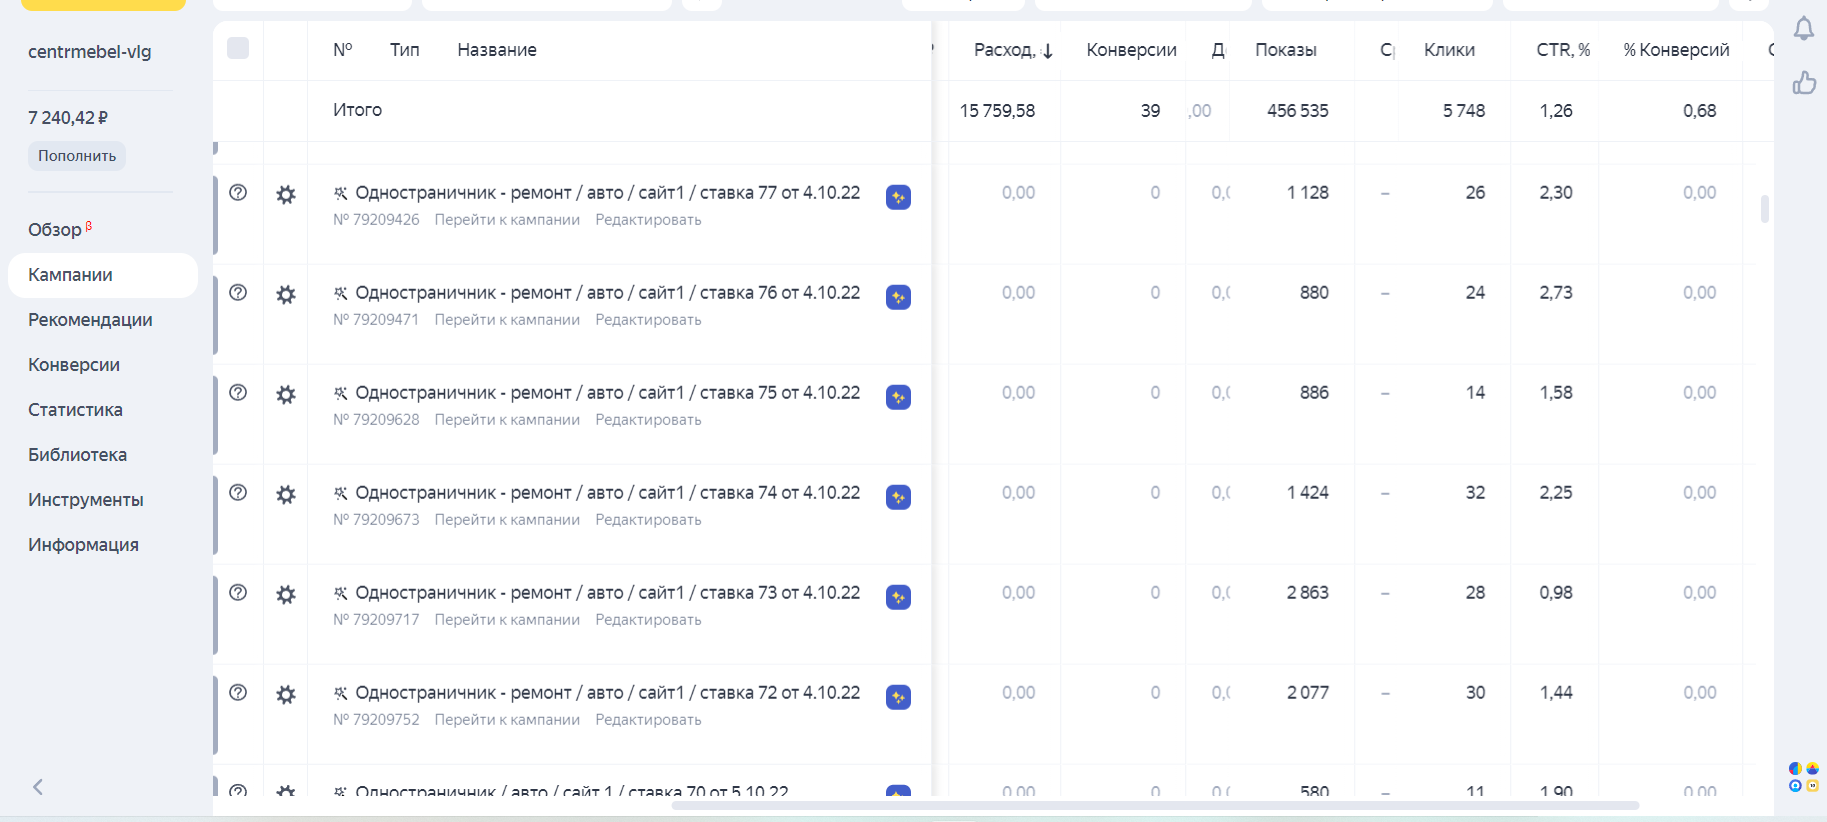
Task: Click the Конверсии column header in table
Action: point(1131,50)
